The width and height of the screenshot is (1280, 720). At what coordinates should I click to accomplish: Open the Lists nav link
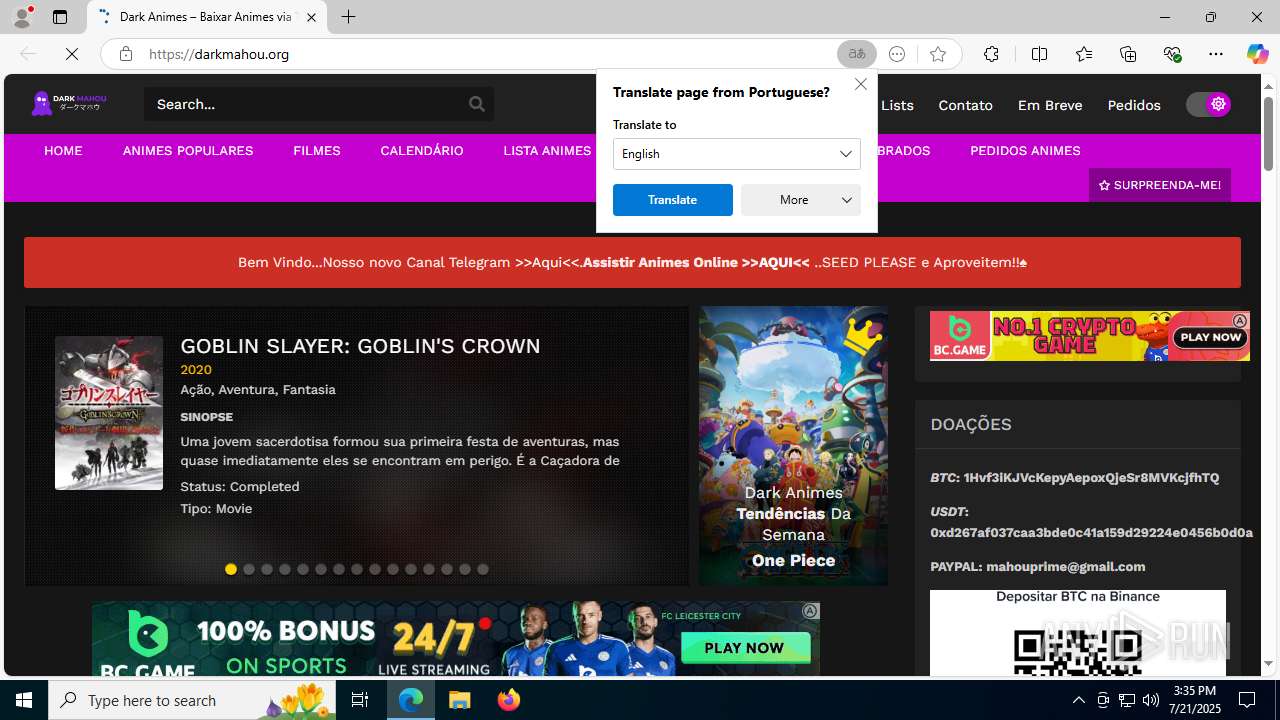[x=897, y=105]
